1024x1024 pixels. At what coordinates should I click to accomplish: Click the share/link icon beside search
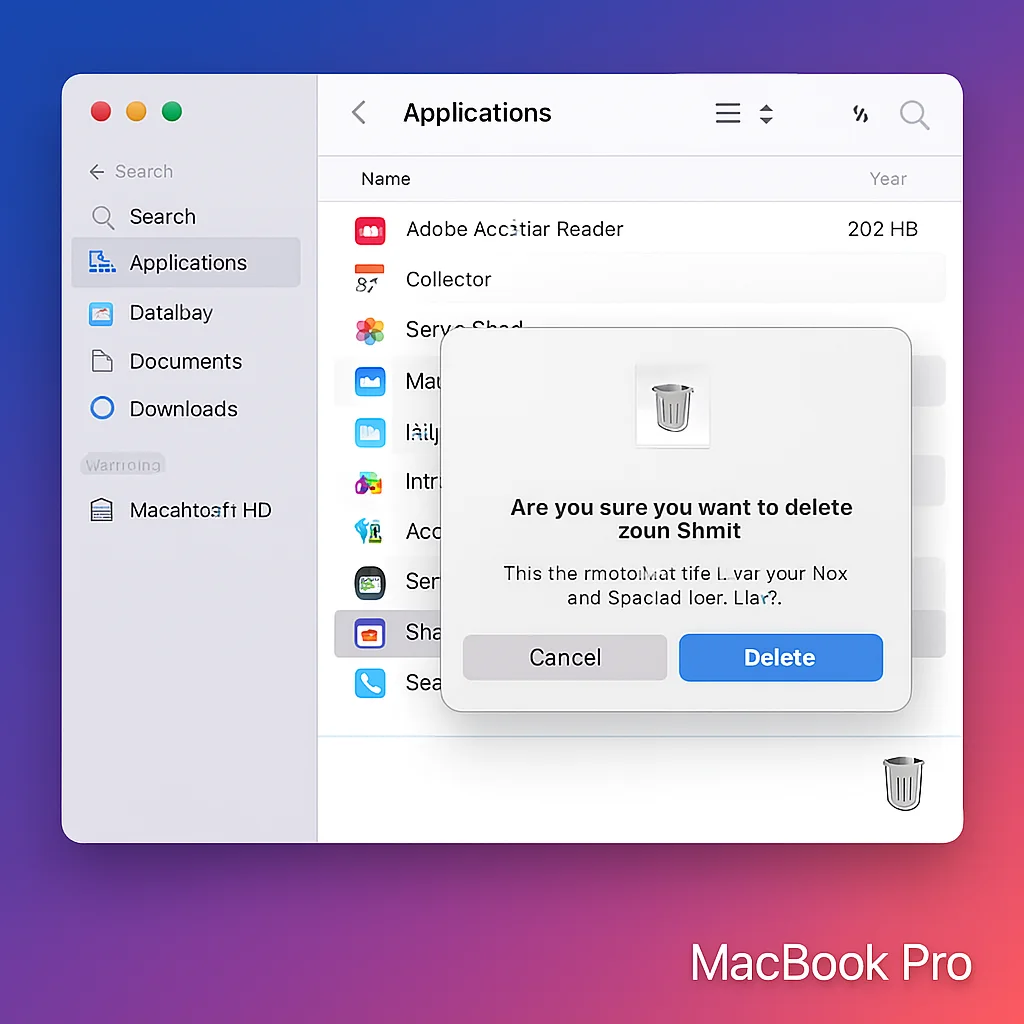[860, 114]
